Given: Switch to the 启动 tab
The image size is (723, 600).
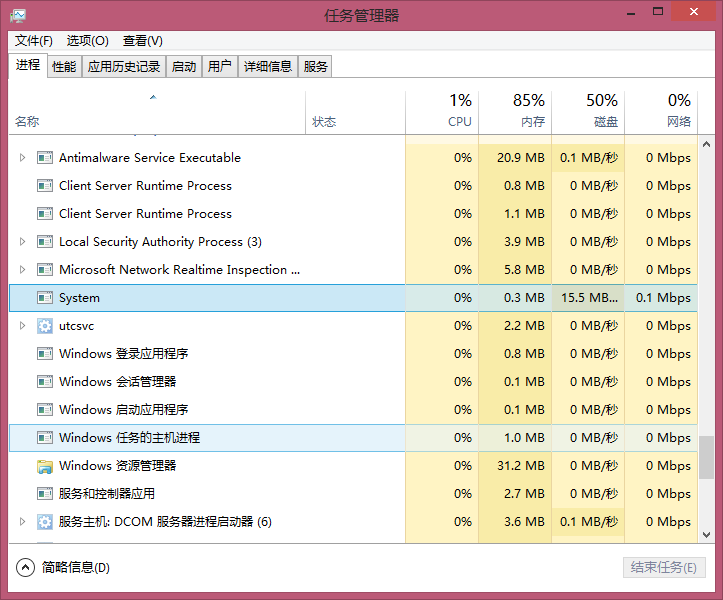Looking at the screenshot, I should [x=184, y=66].
